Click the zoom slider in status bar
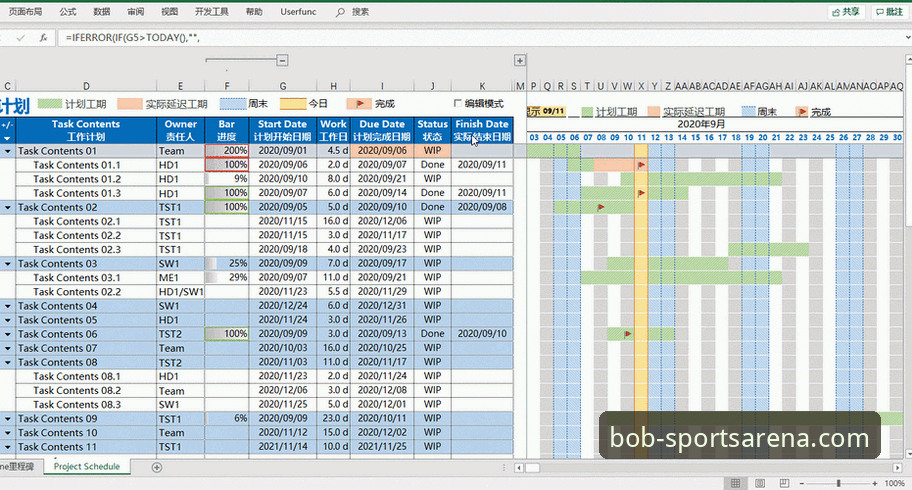 coord(838,483)
